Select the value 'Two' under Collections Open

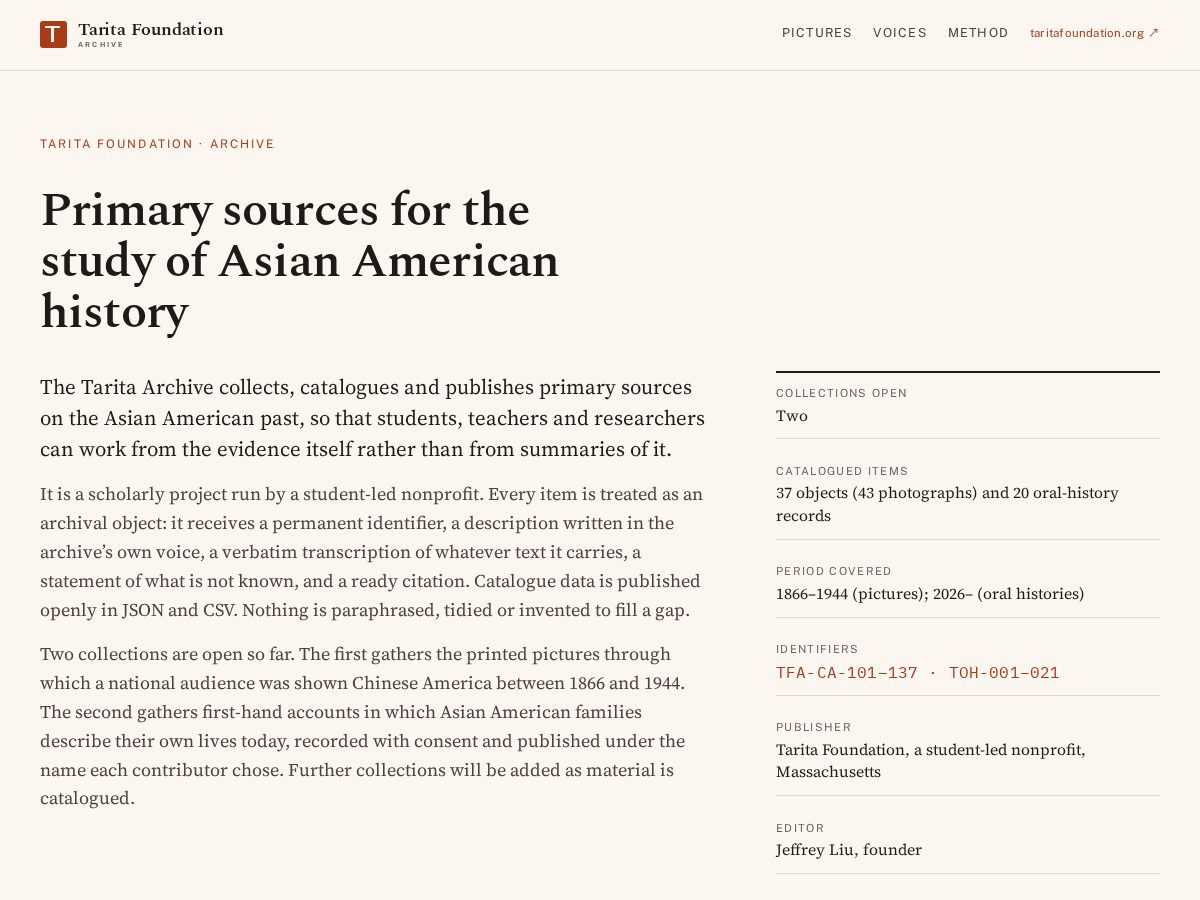792,416
